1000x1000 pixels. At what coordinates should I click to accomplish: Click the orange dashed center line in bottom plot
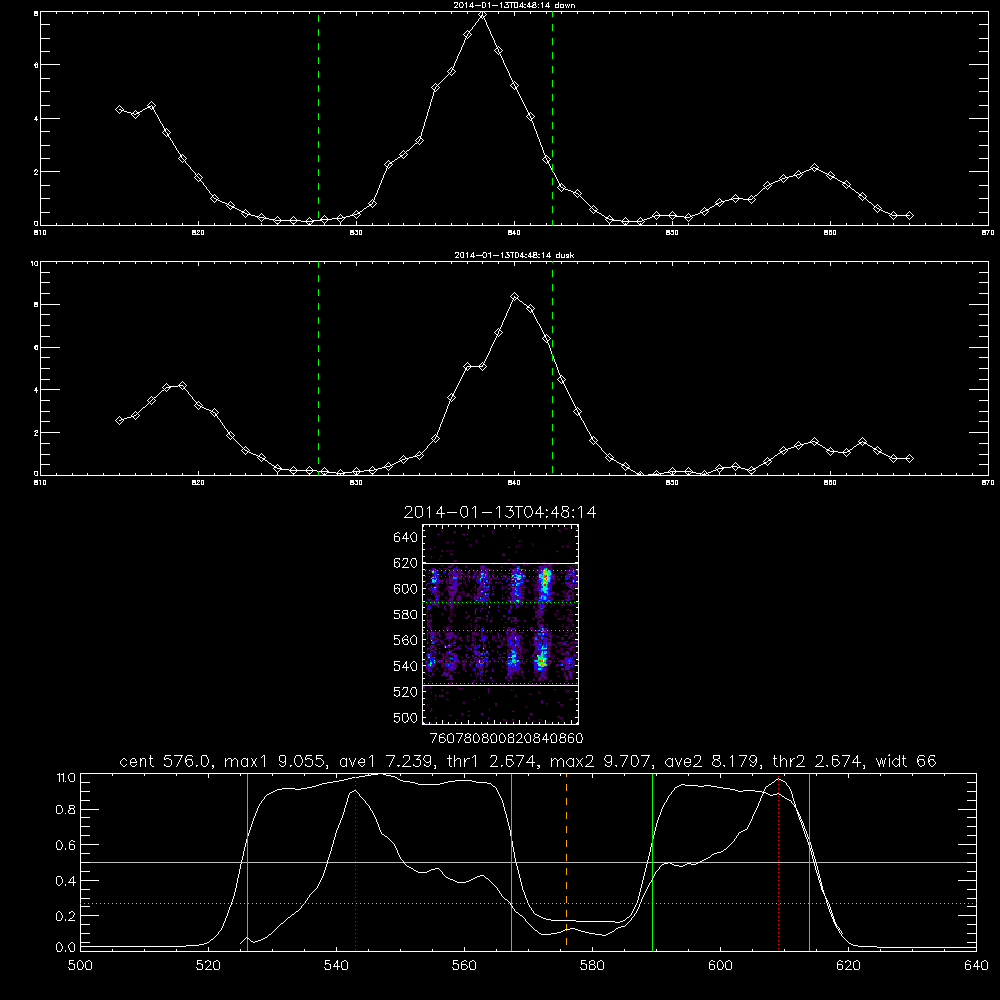coord(566,861)
